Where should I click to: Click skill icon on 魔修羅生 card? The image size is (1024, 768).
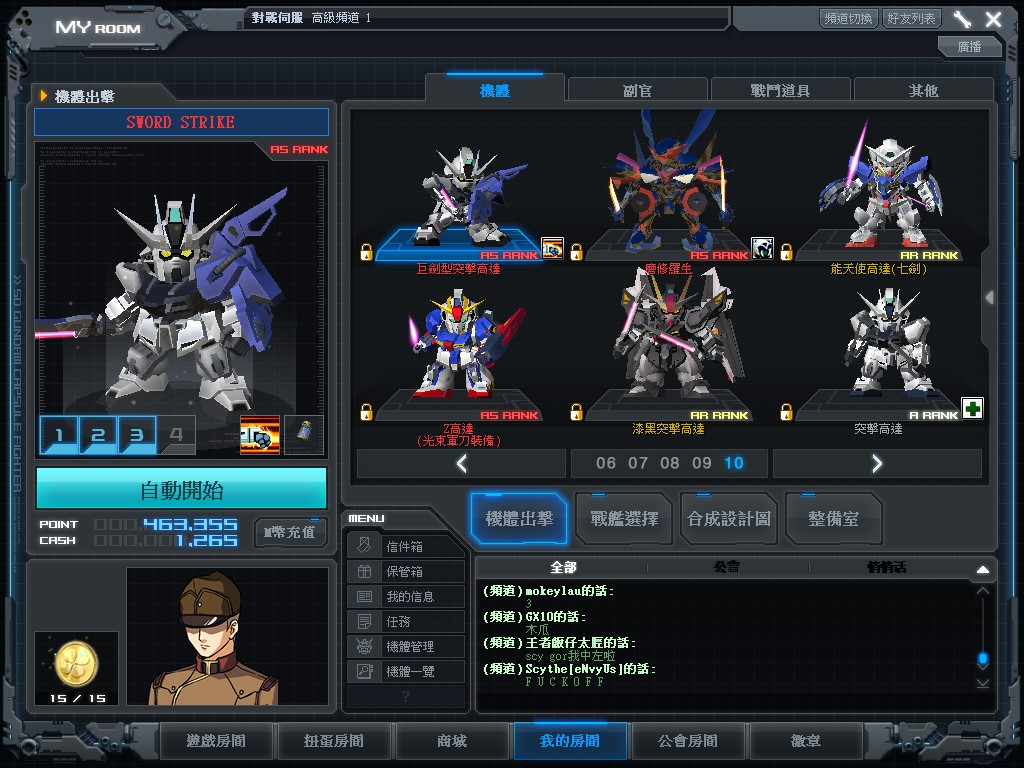[x=762, y=248]
